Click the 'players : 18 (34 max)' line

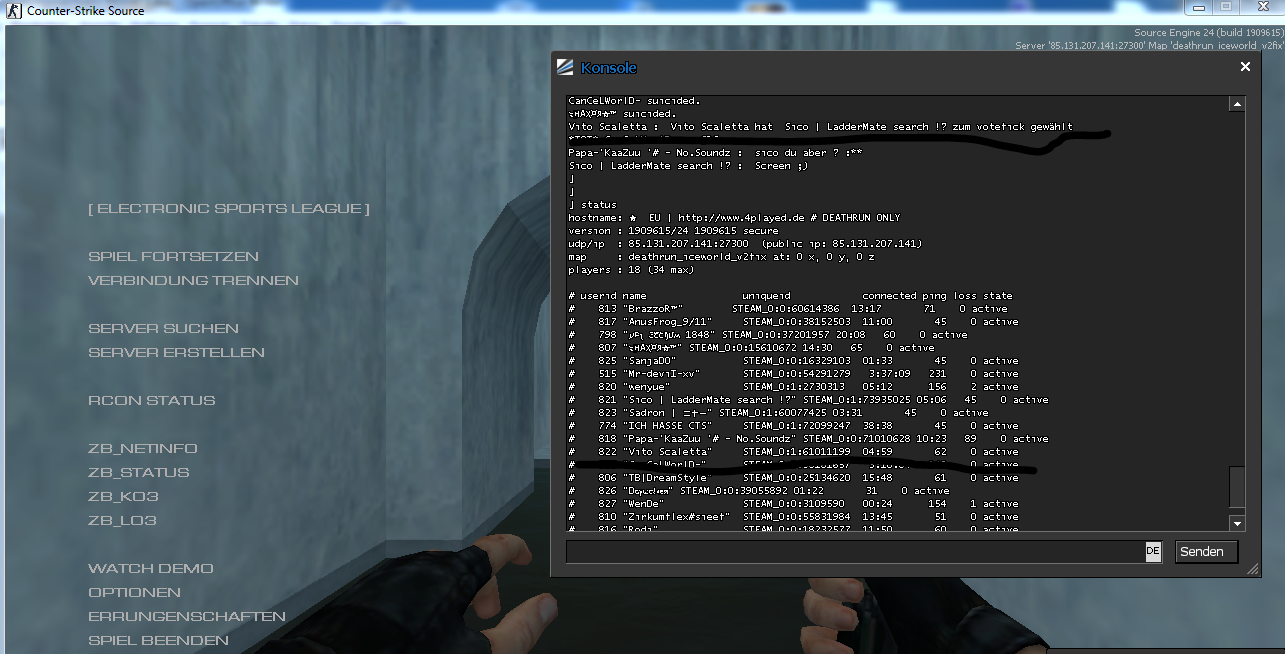pyautogui.click(x=632, y=270)
